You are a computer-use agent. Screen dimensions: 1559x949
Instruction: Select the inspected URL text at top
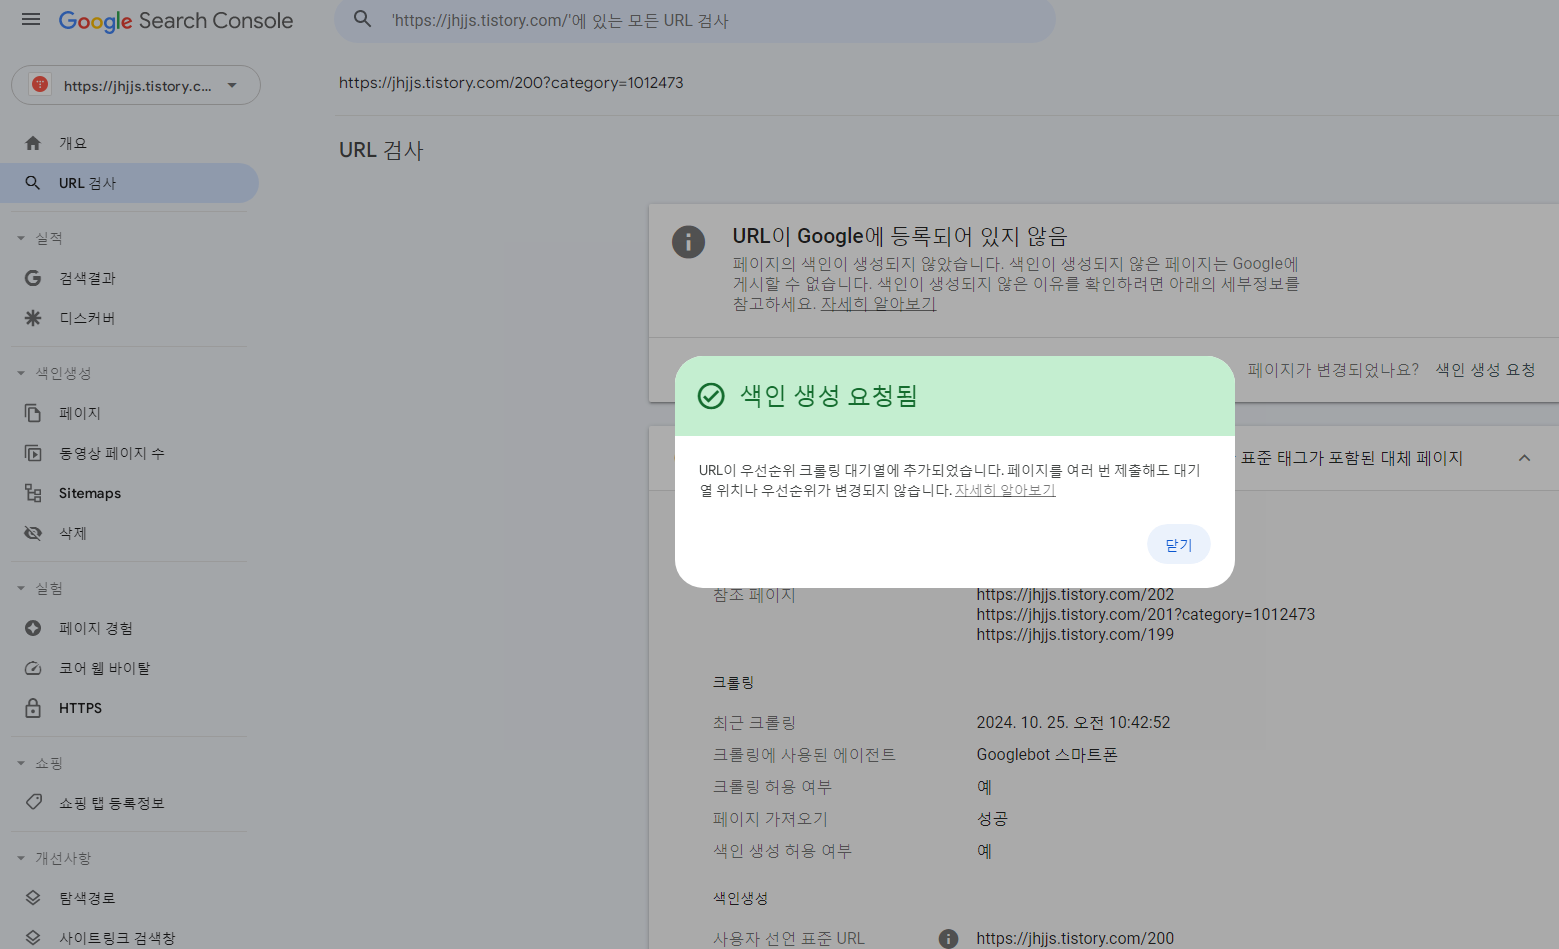[511, 83]
